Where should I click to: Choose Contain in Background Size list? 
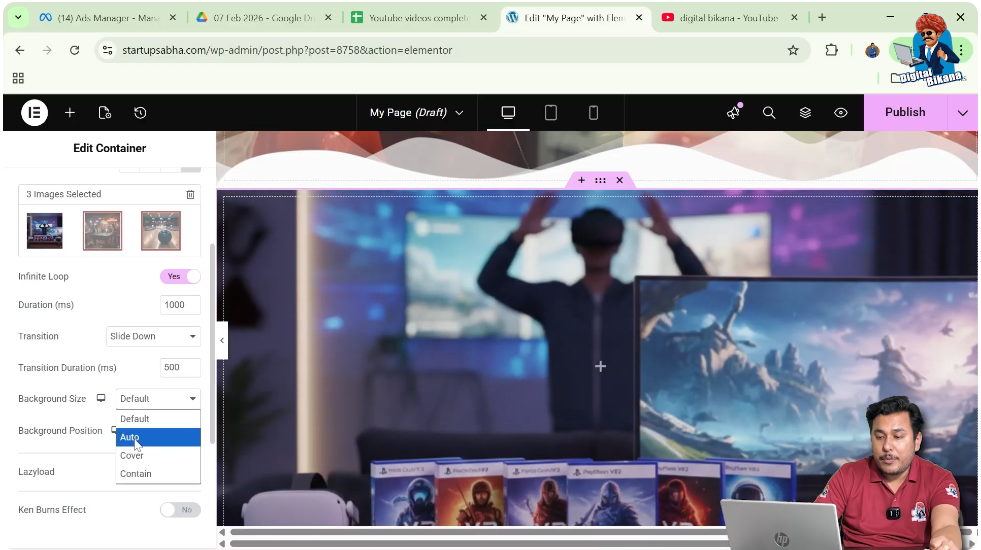(158, 474)
